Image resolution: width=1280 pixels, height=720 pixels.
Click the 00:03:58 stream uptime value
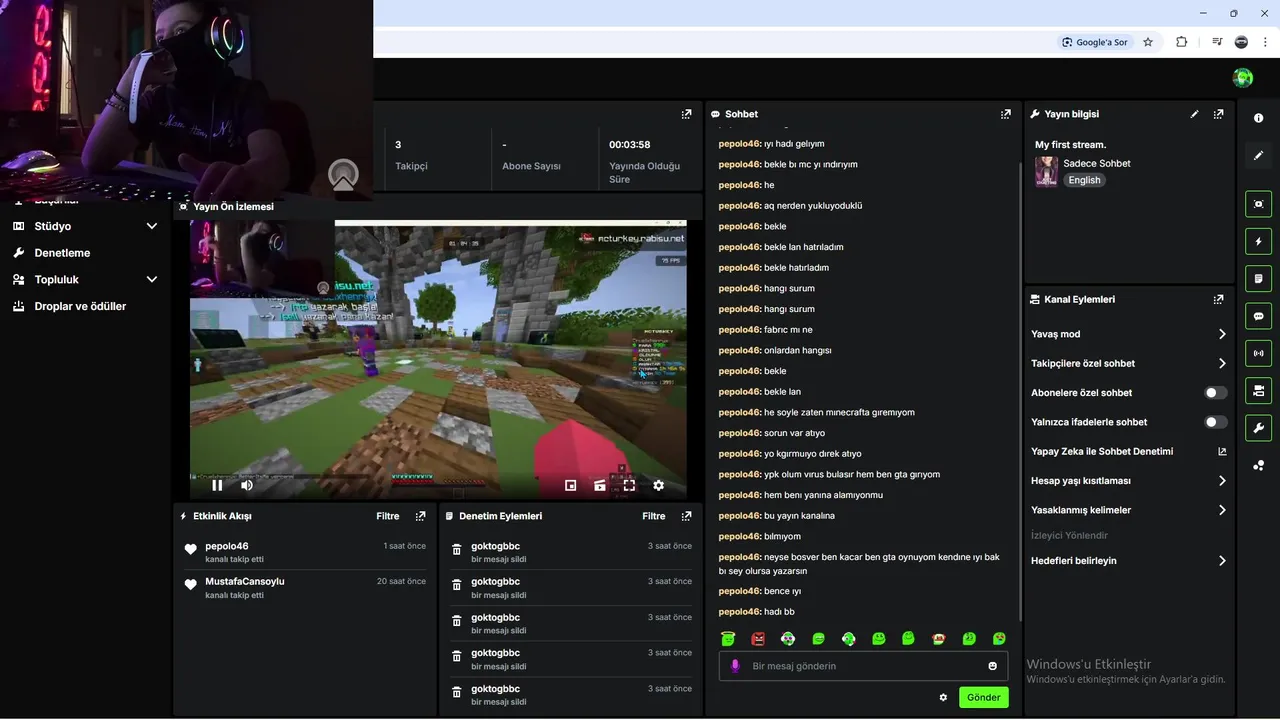(x=630, y=145)
